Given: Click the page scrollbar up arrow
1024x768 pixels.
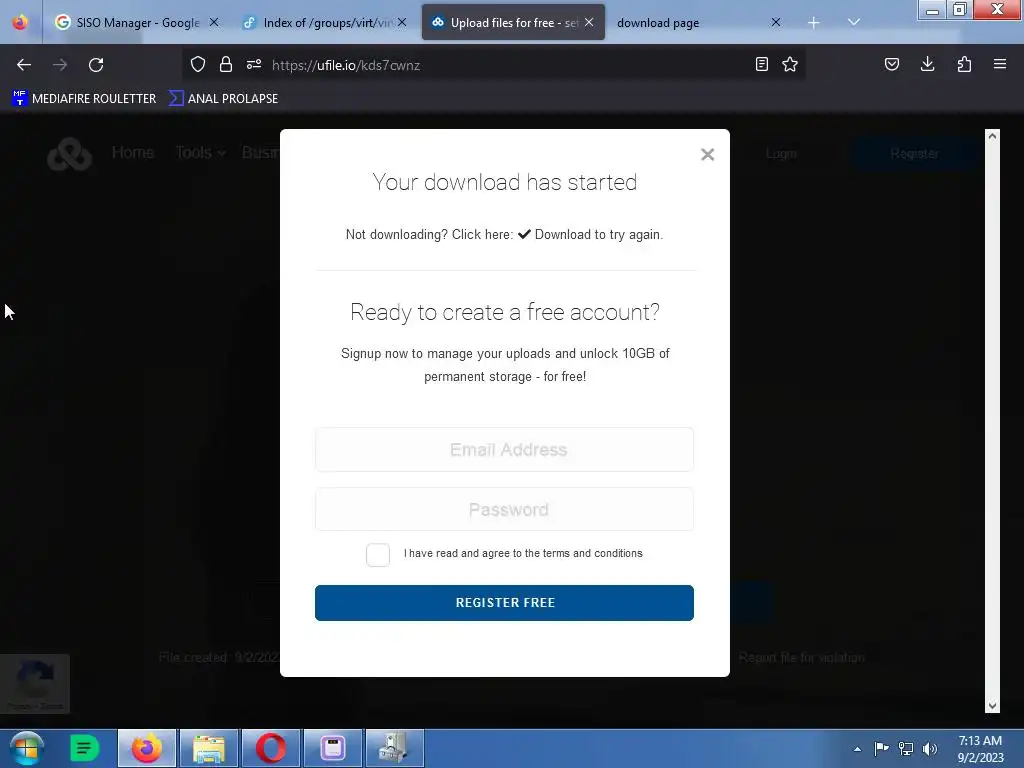Looking at the screenshot, I should pos(992,136).
